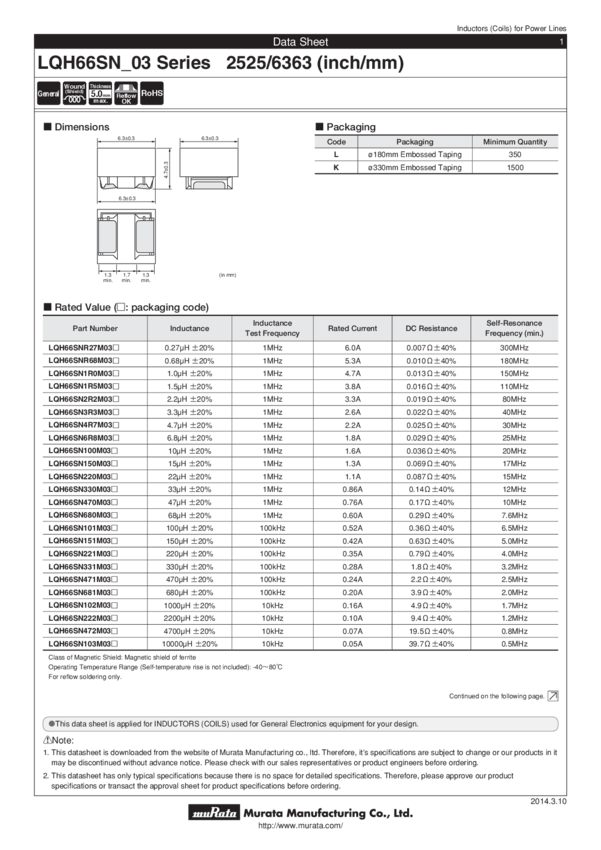Image resolution: width=601 pixels, height=850 pixels.
Task: Select part number LQH66SN470M03
Action: click(83, 503)
